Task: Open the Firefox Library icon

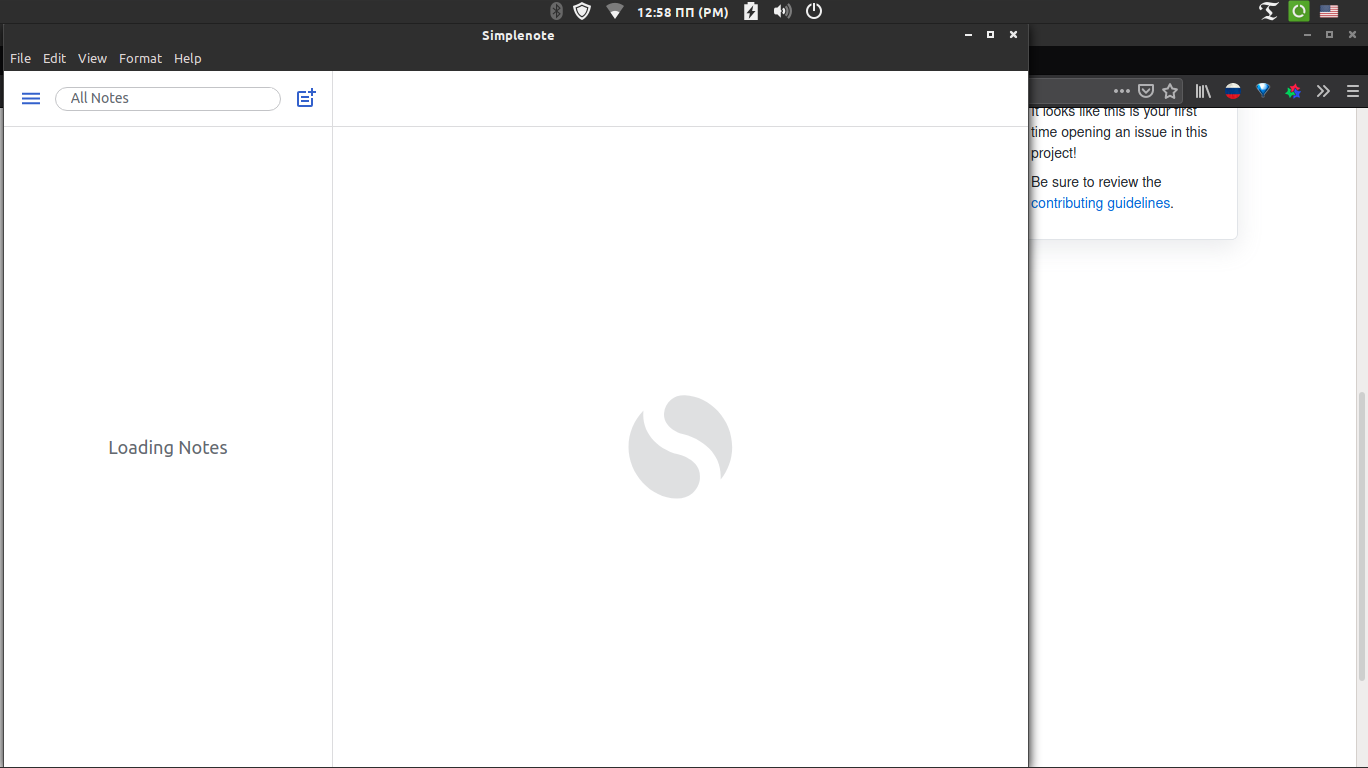Action: (x=1203, y=91)
